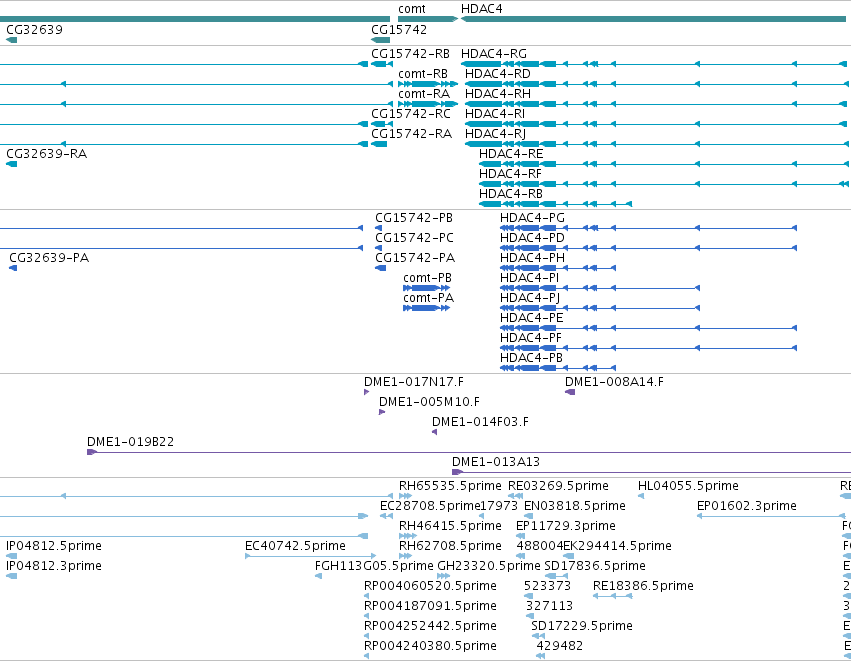Click BAC clone label DME1-013A13

496,463
